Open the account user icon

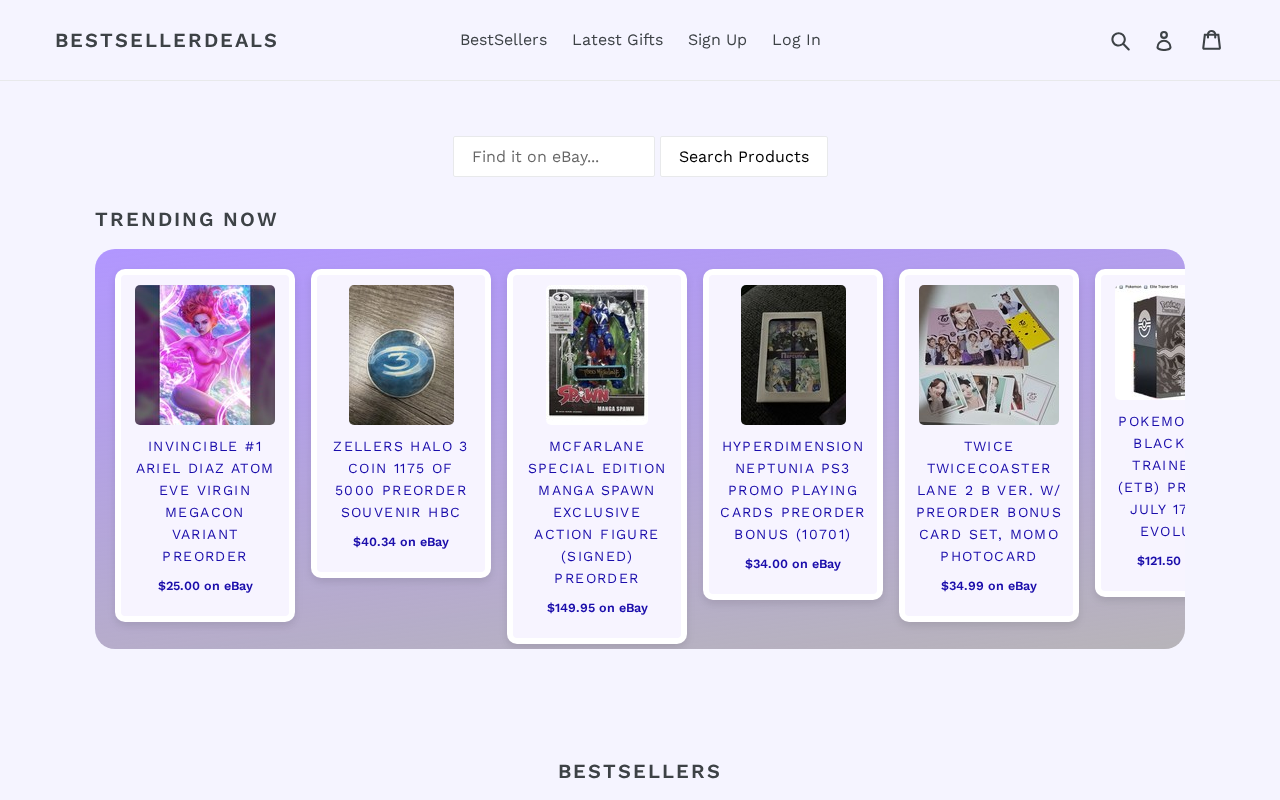point(1164,40)
